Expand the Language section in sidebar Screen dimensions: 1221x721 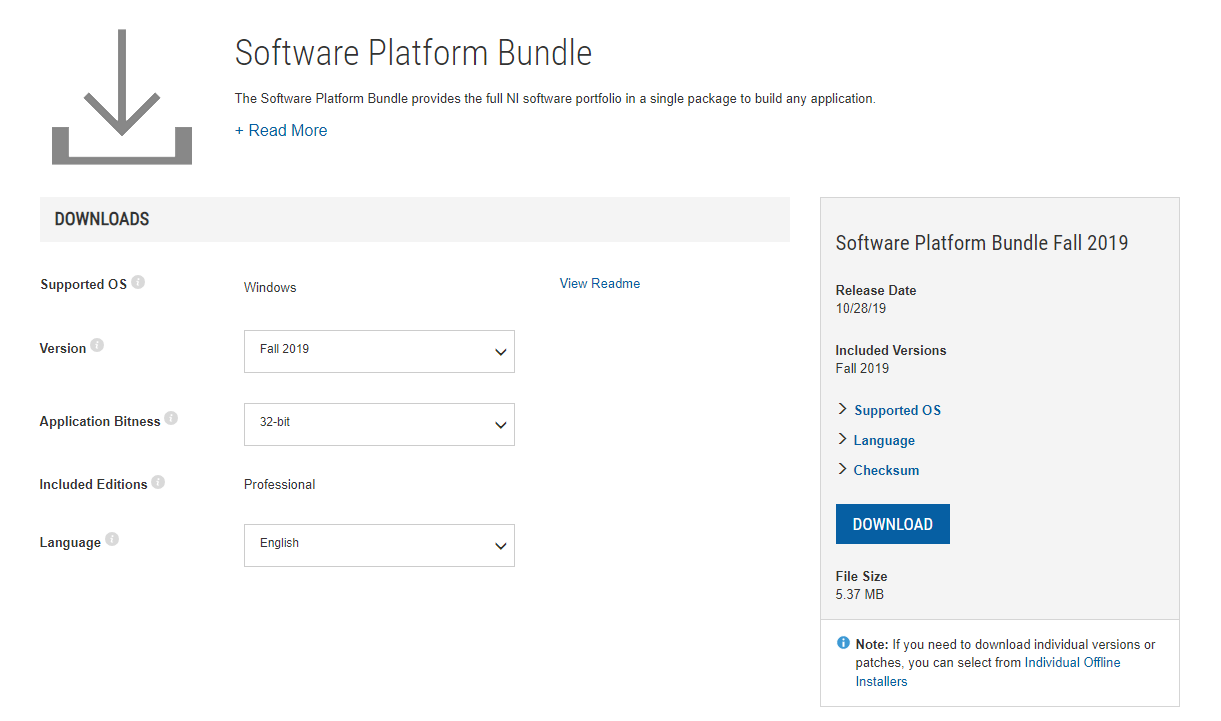883,440
